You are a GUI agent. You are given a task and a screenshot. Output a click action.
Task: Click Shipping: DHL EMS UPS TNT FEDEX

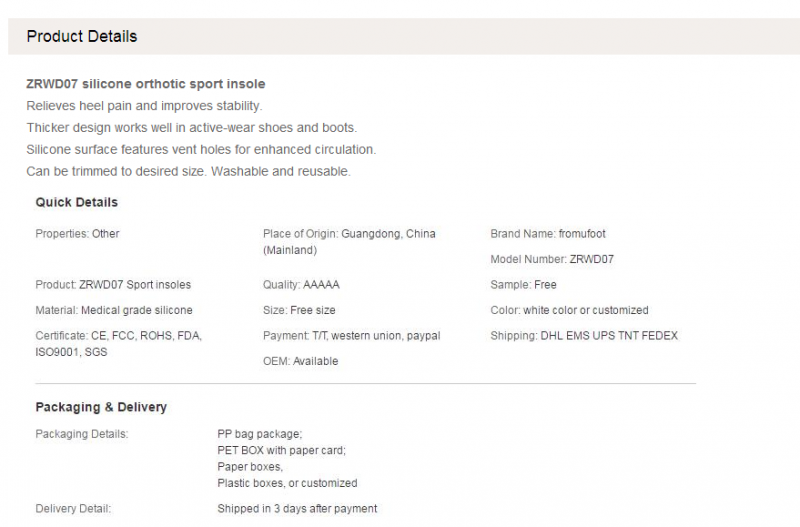(x=584, y=336)
